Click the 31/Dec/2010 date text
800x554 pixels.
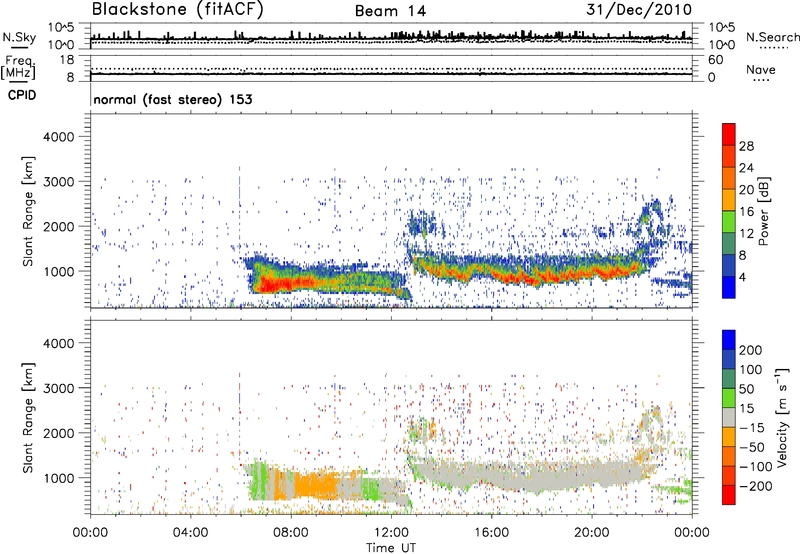tap(639, 10)
